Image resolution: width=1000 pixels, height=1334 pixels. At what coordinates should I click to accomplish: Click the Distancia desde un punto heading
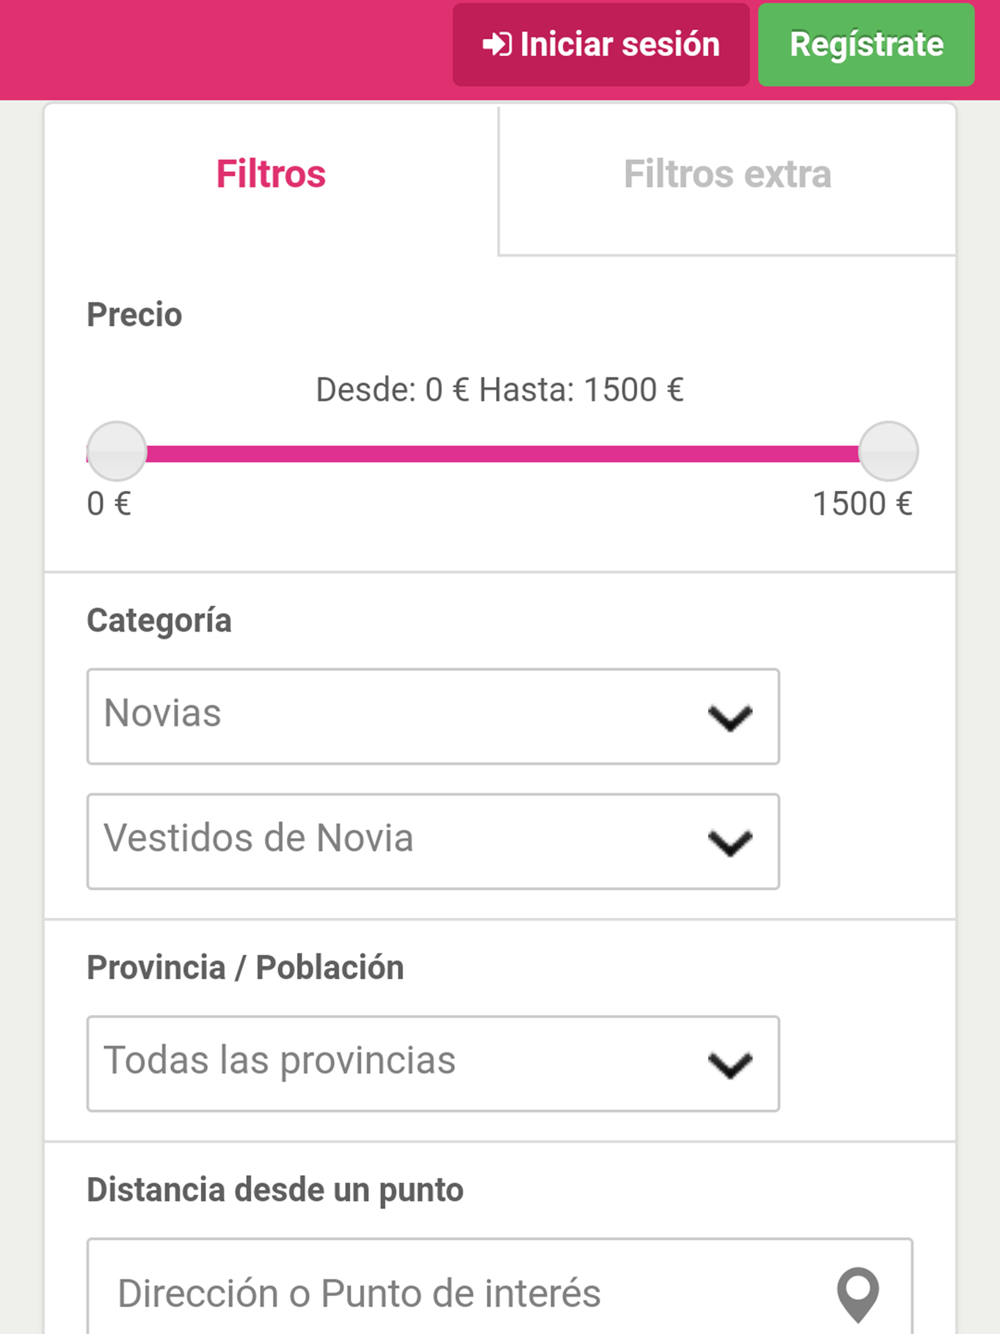tap(275, 1190)
